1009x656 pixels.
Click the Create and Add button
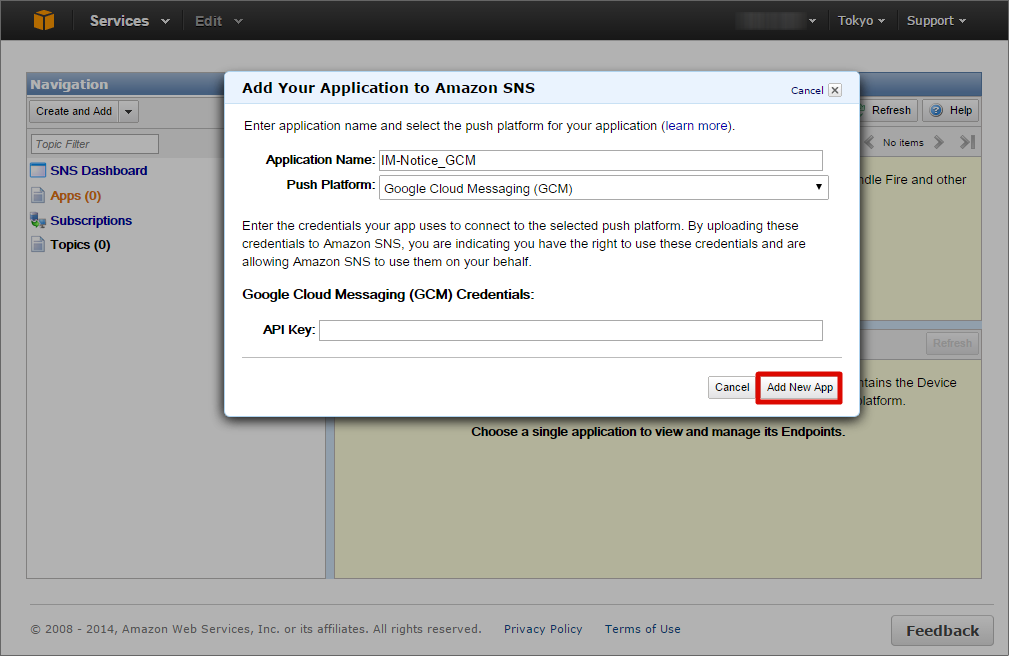coord(74,111)
